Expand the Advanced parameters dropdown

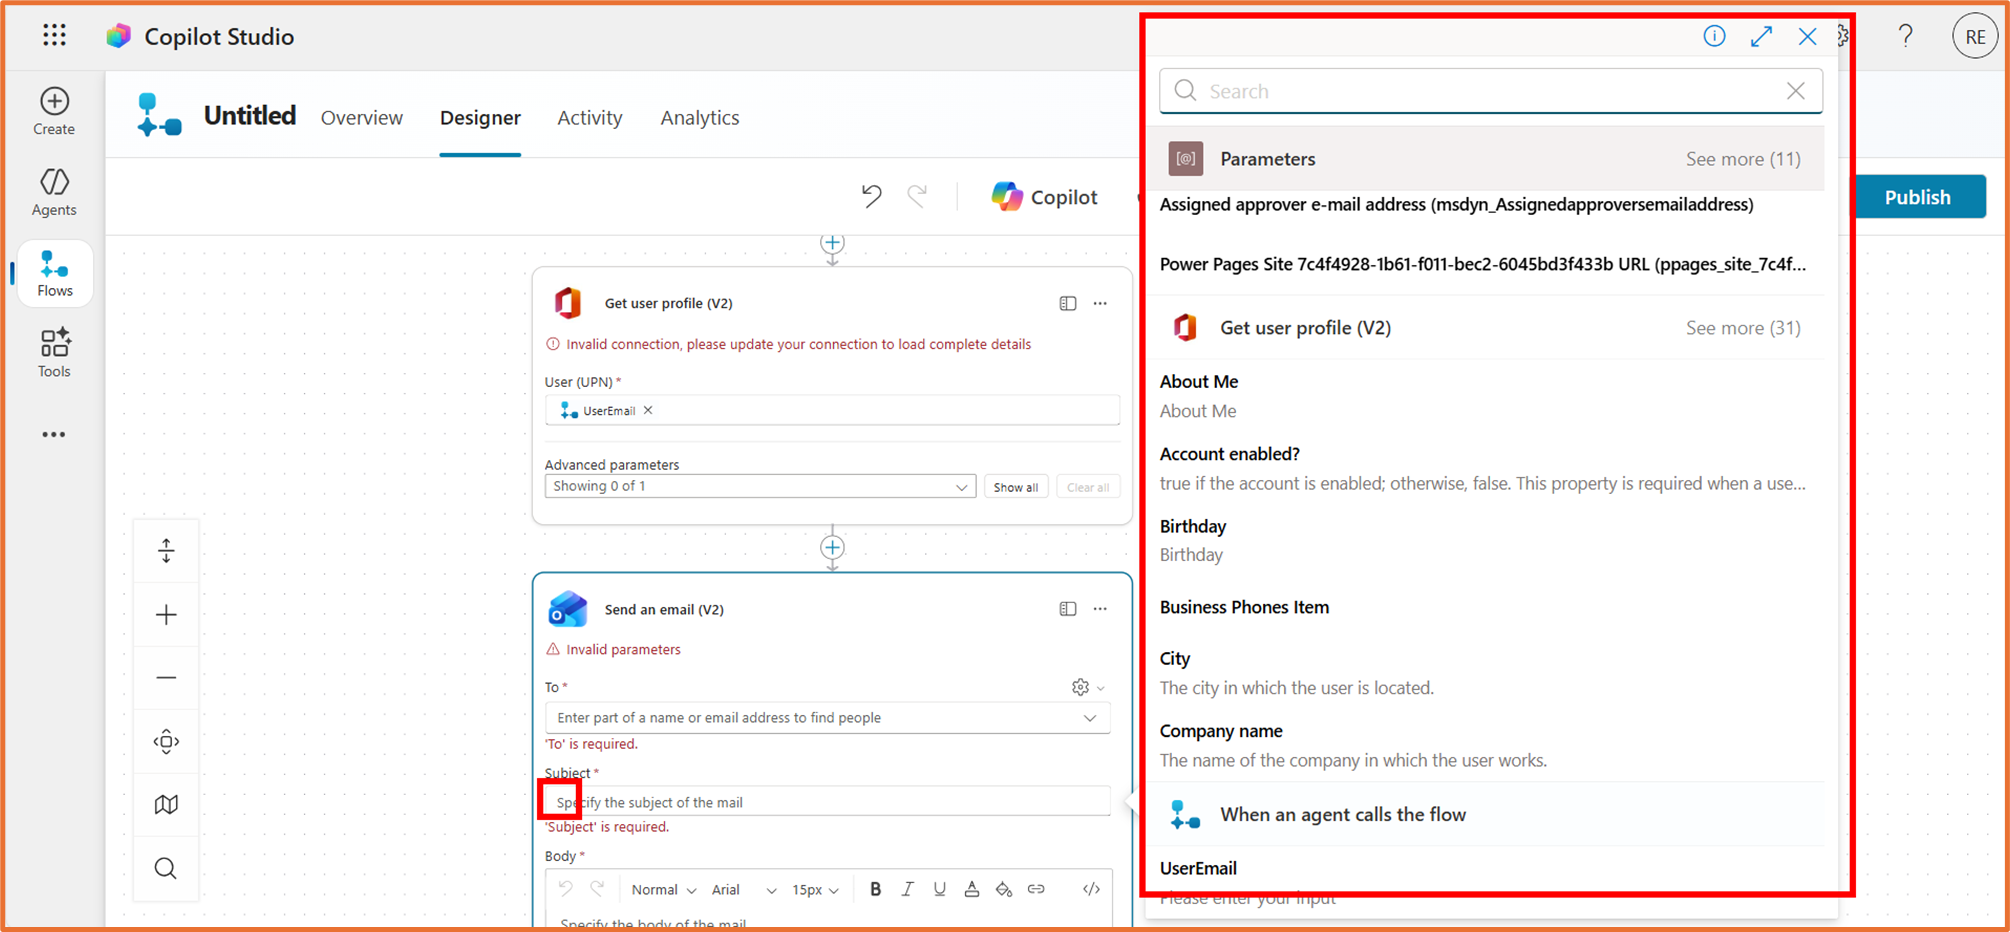point(760,486)
